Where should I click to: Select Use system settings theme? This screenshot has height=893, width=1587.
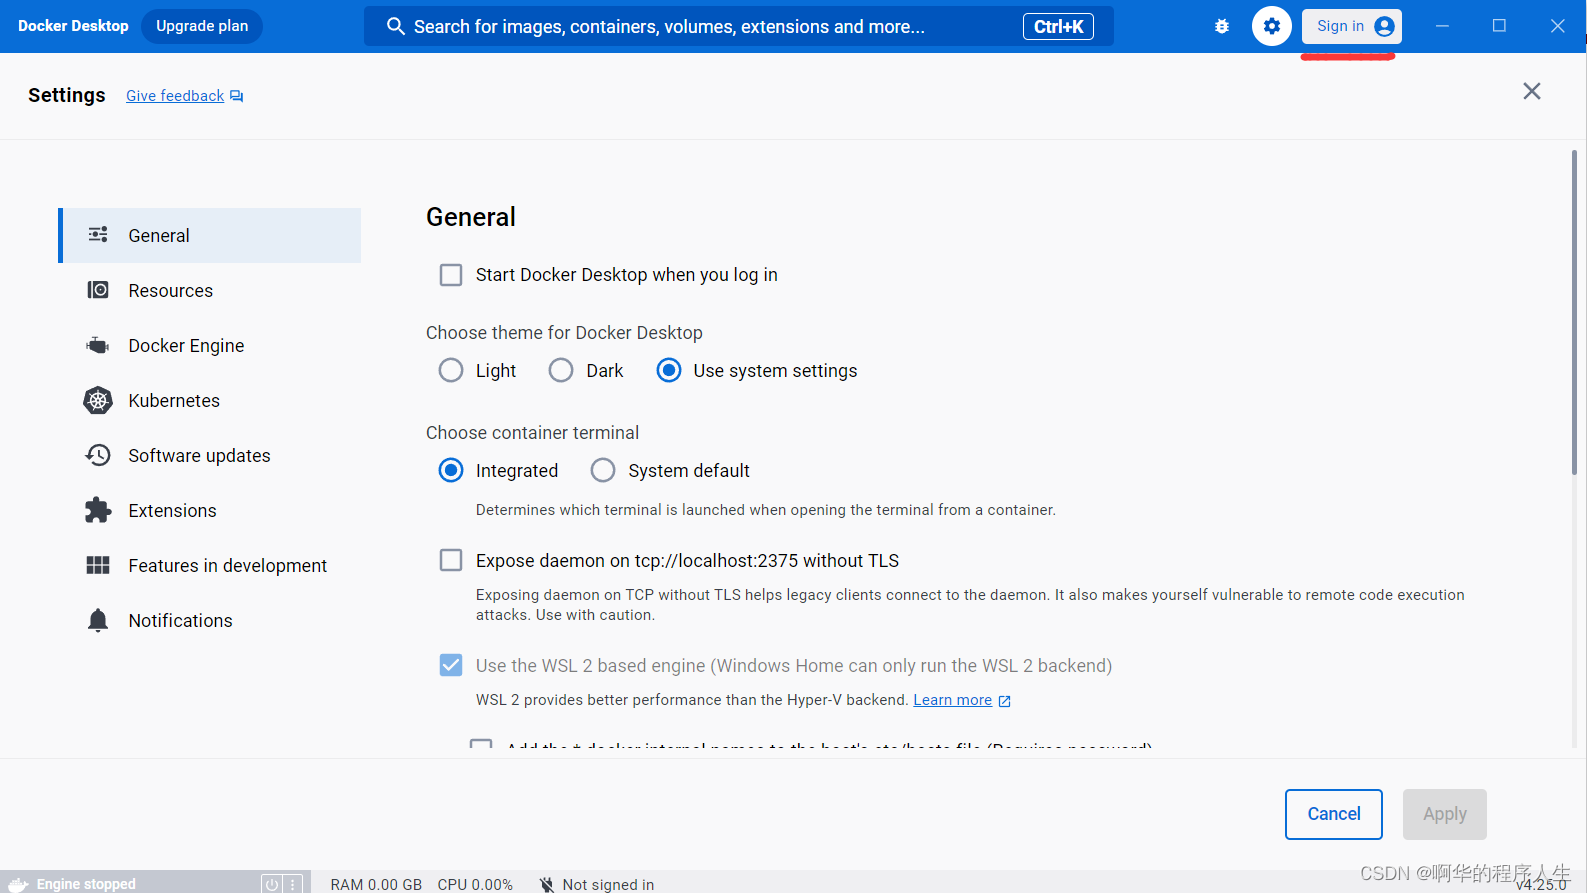tap(669, 371)
